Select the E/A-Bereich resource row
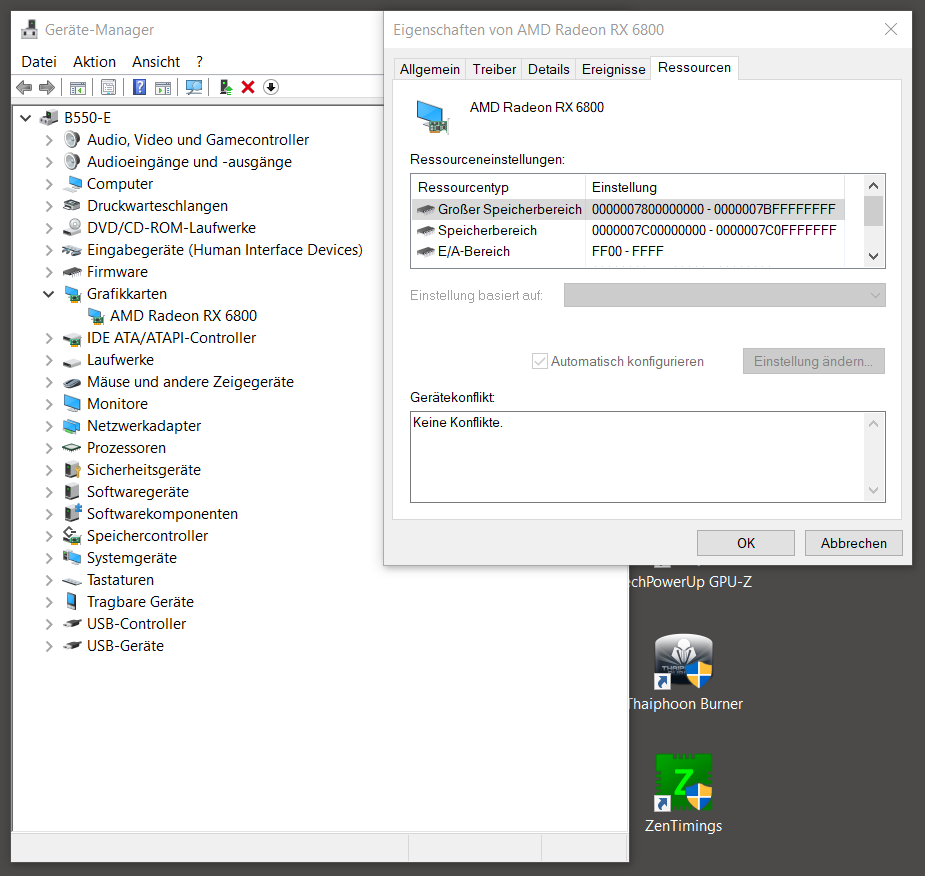 point(628,252)
